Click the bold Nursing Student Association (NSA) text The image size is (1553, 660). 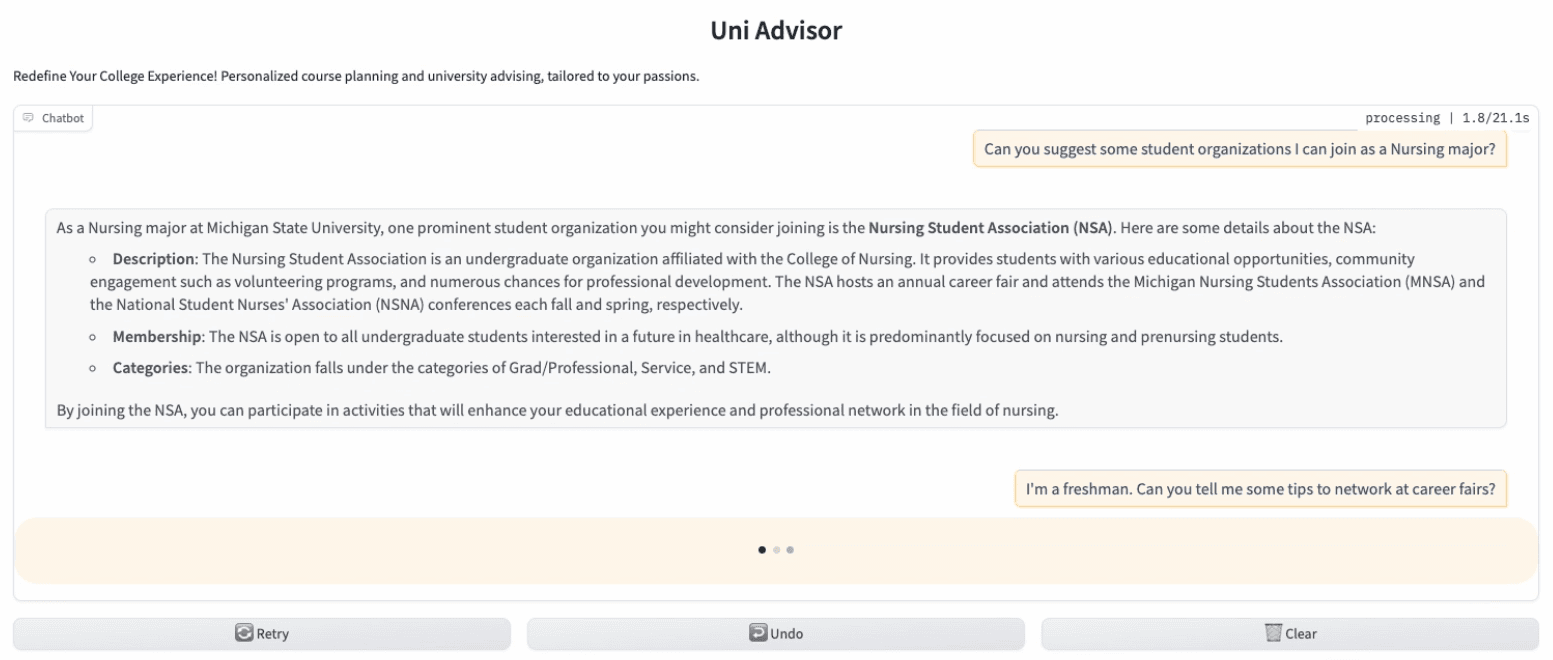pos(991,227)
